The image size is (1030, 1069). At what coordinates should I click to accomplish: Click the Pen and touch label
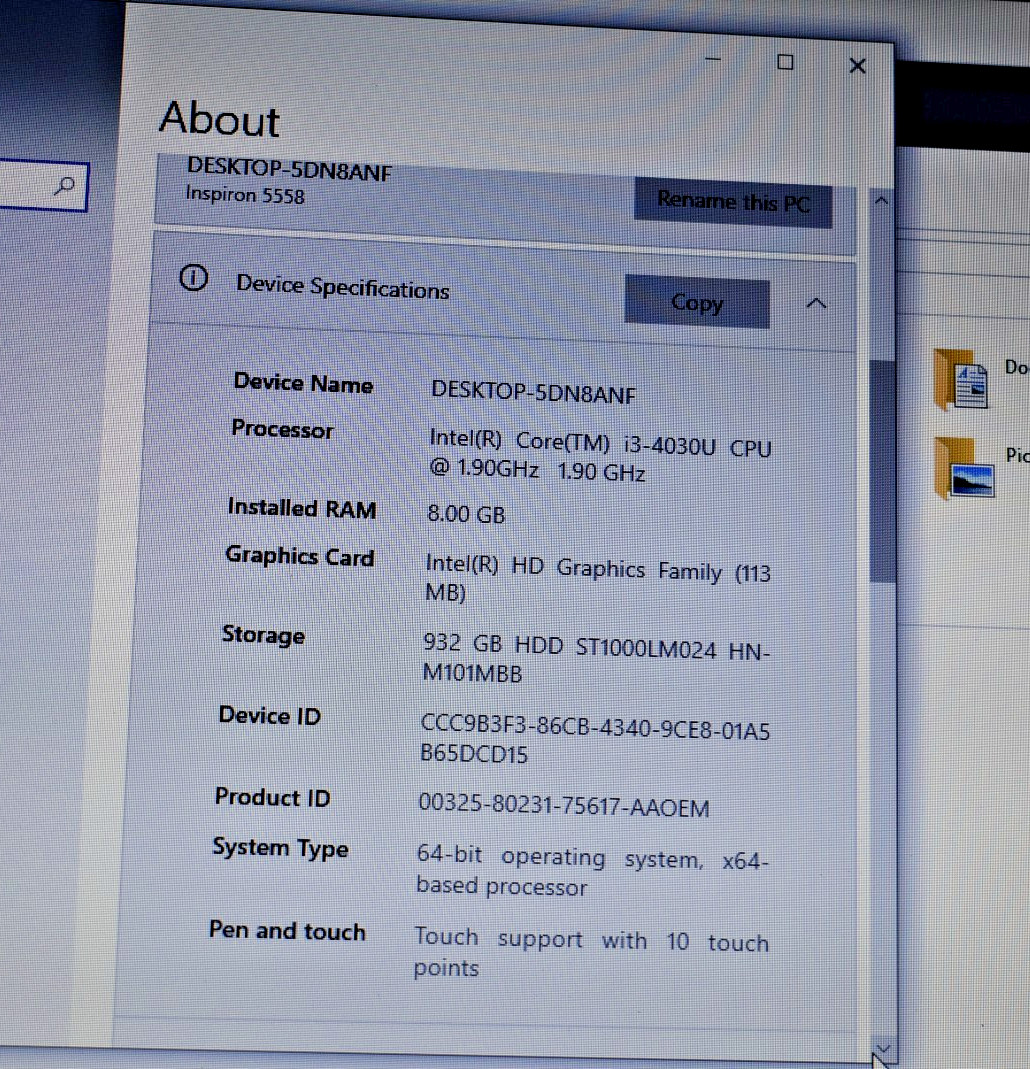click(287, 930)
